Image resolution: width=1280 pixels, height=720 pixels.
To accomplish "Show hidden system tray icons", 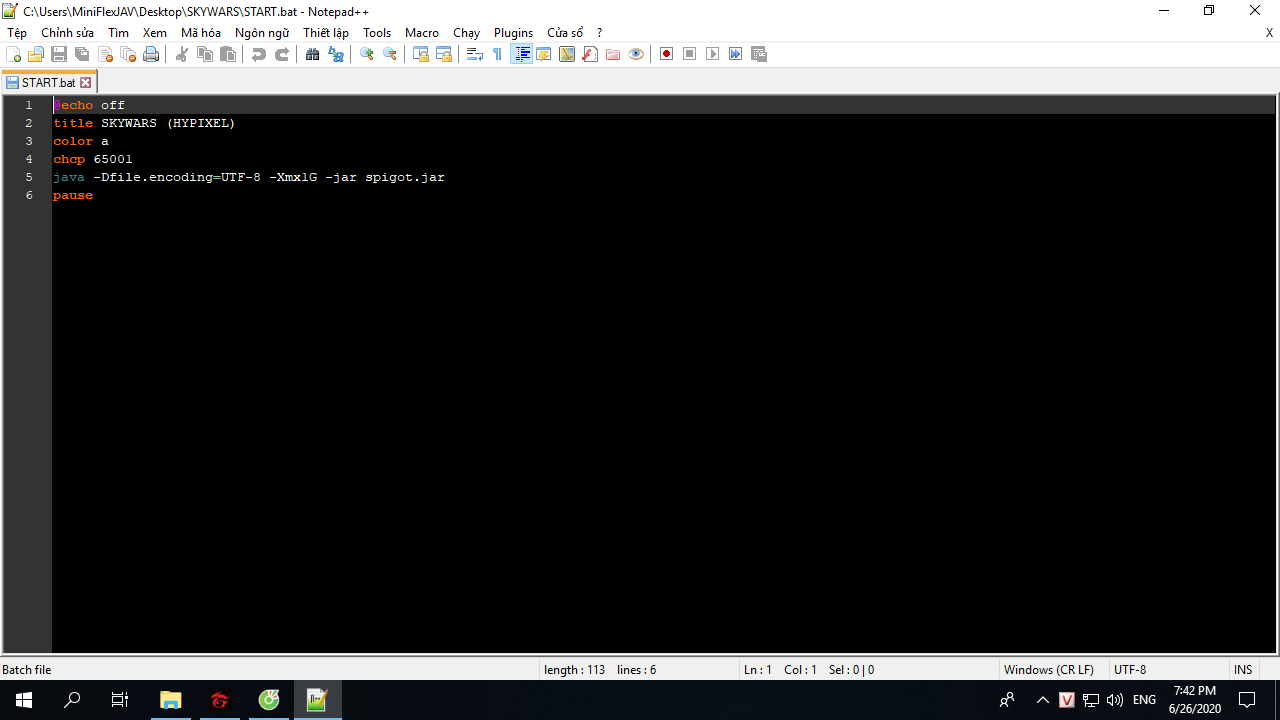I will 1043,700.
